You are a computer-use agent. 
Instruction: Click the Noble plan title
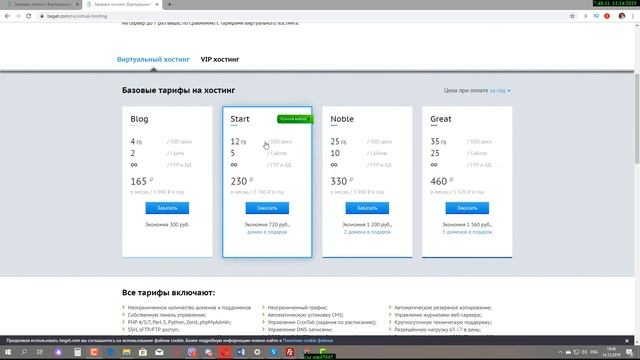[x=342, y=119]
